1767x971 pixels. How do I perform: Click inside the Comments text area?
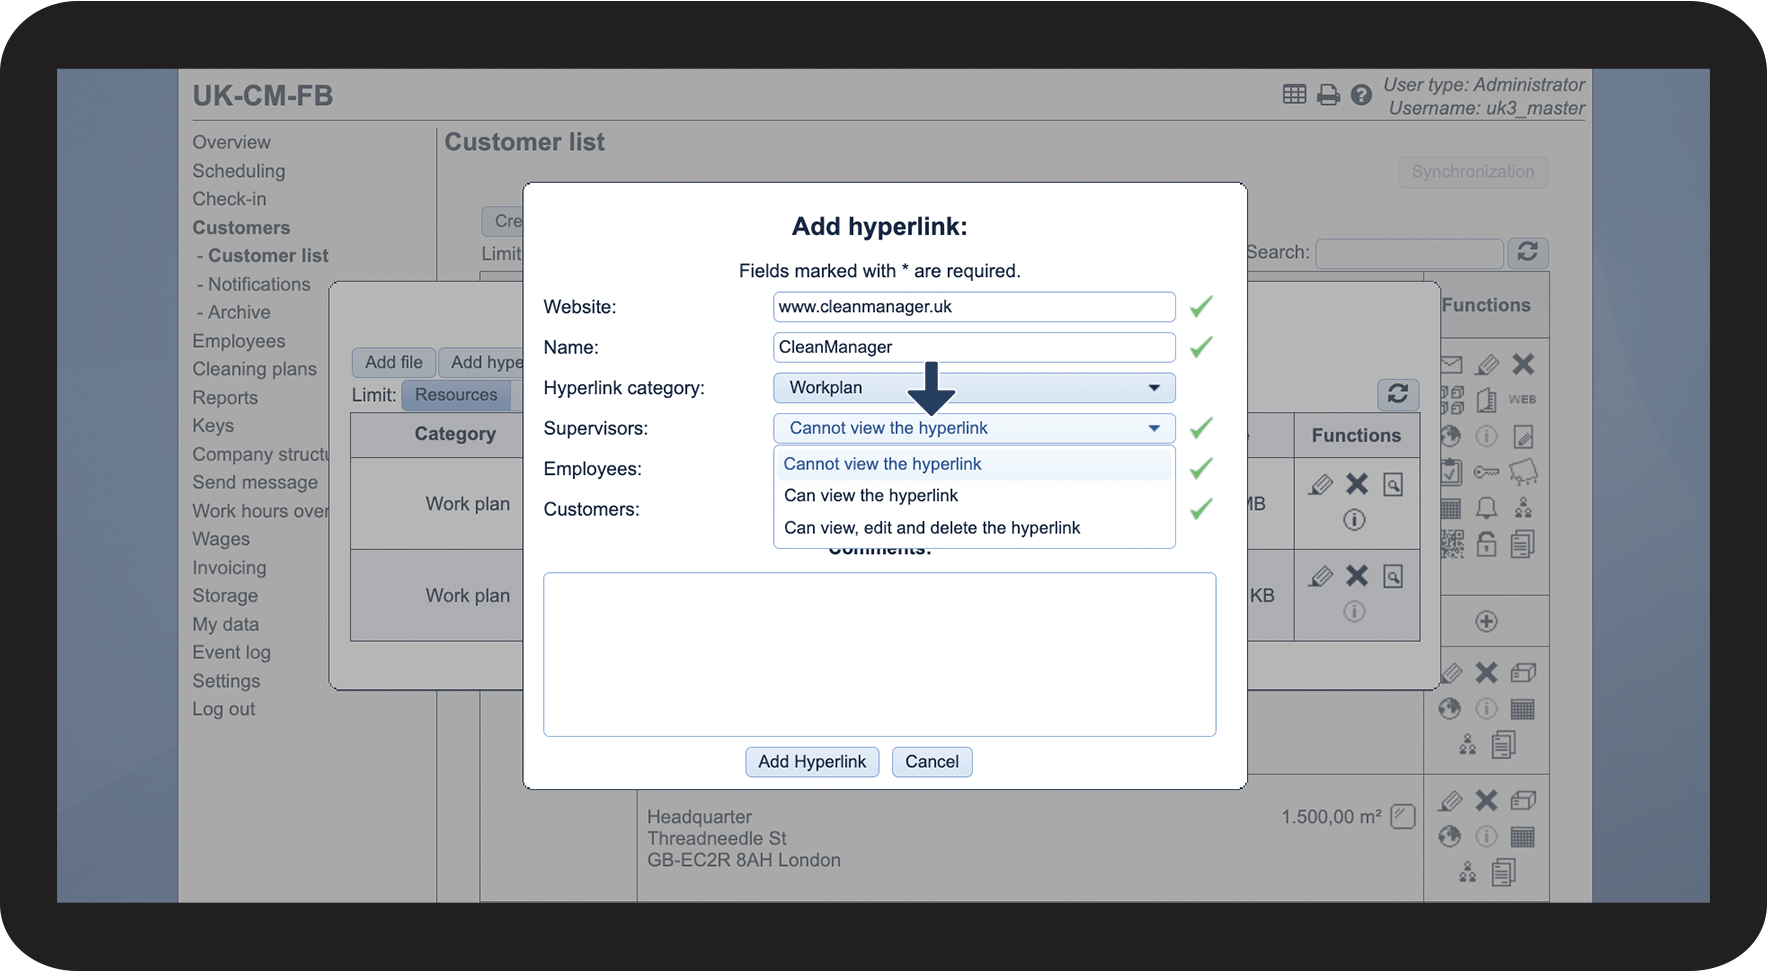(x=880, y=655)
